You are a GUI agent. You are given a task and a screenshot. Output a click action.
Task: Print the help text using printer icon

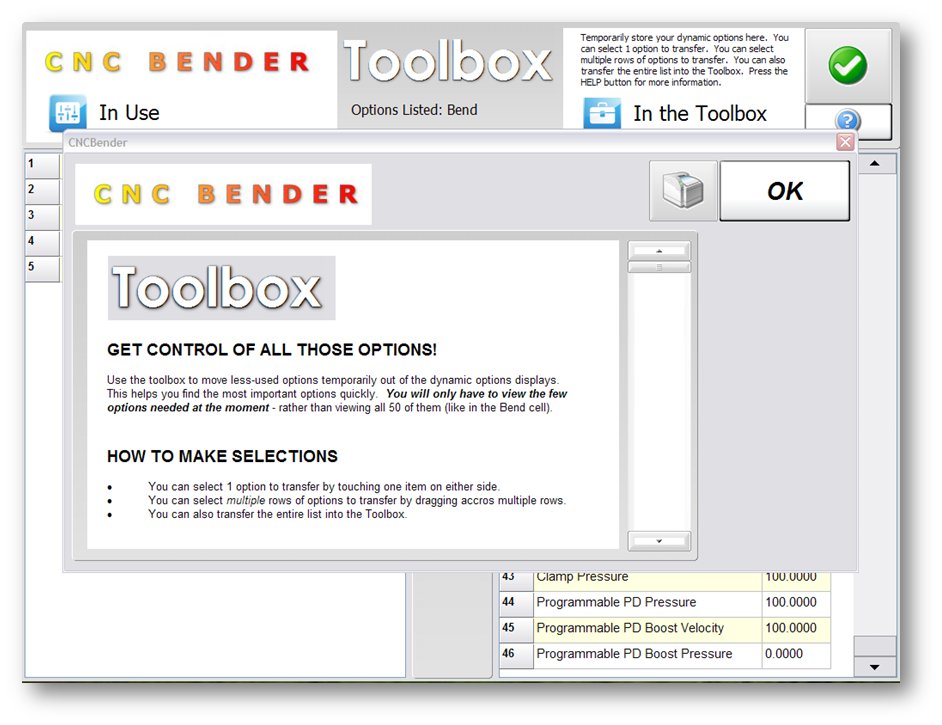[x=683, y=191]
